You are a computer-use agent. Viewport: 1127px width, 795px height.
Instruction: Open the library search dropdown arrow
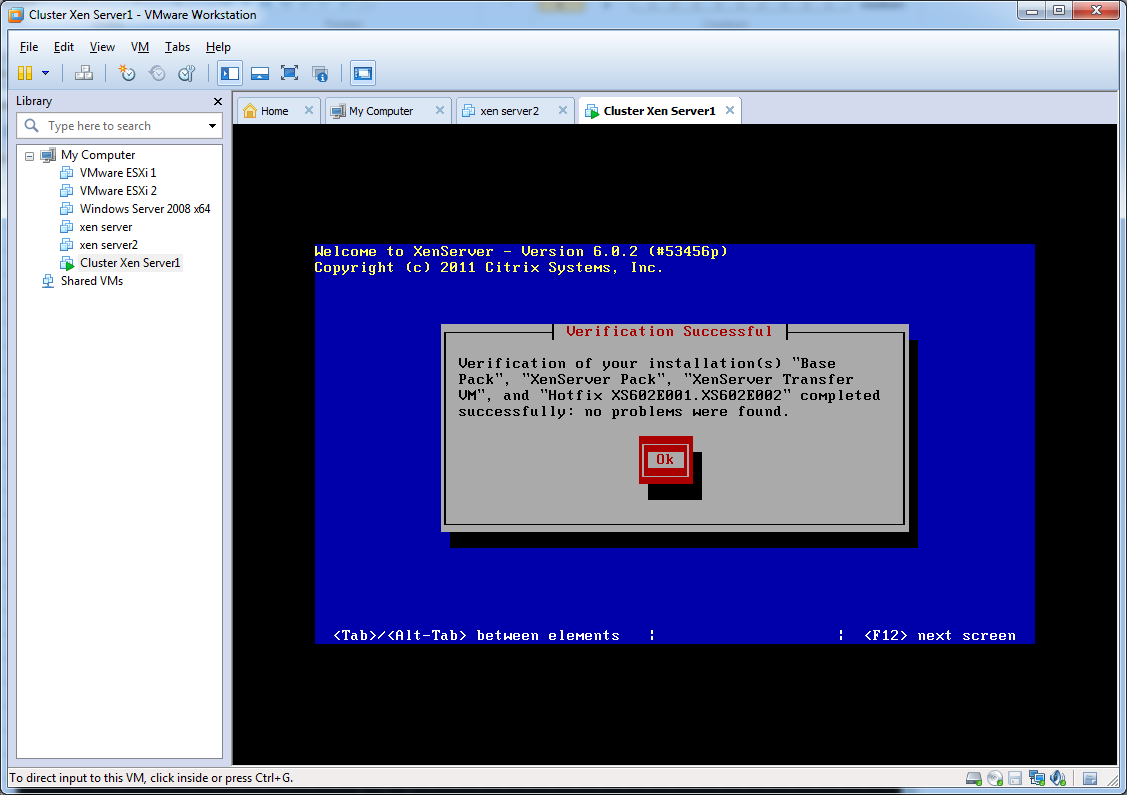point(212,126)
